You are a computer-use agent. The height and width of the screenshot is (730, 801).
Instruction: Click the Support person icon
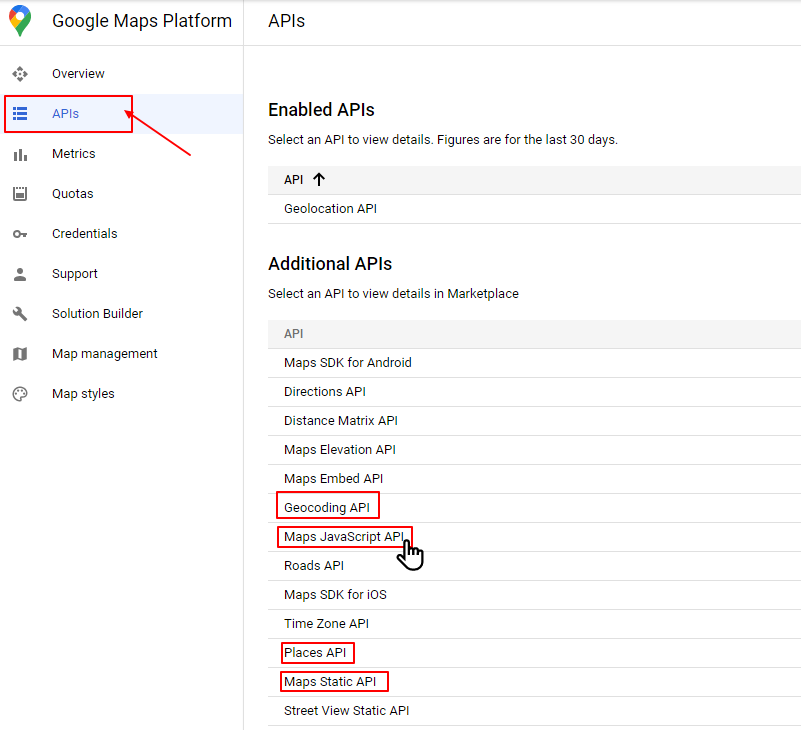[x=20, y=274]
